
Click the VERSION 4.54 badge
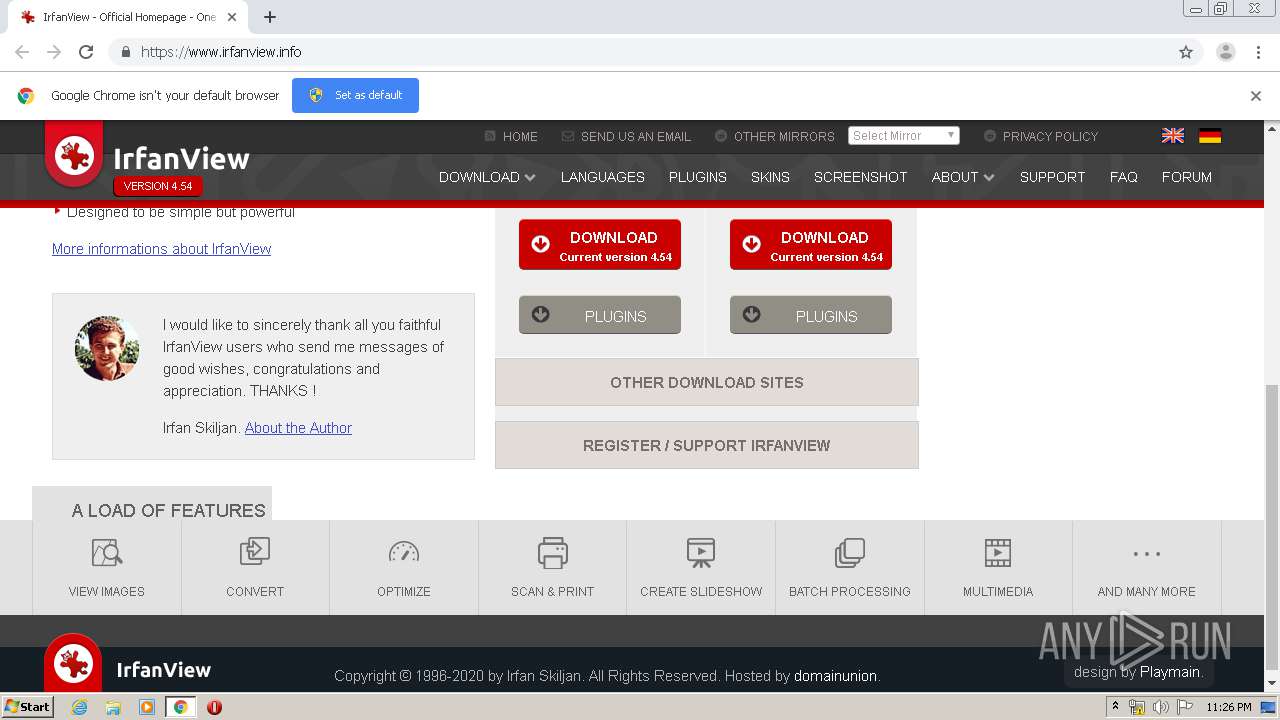pyautogui.click(x=158, y=186)
